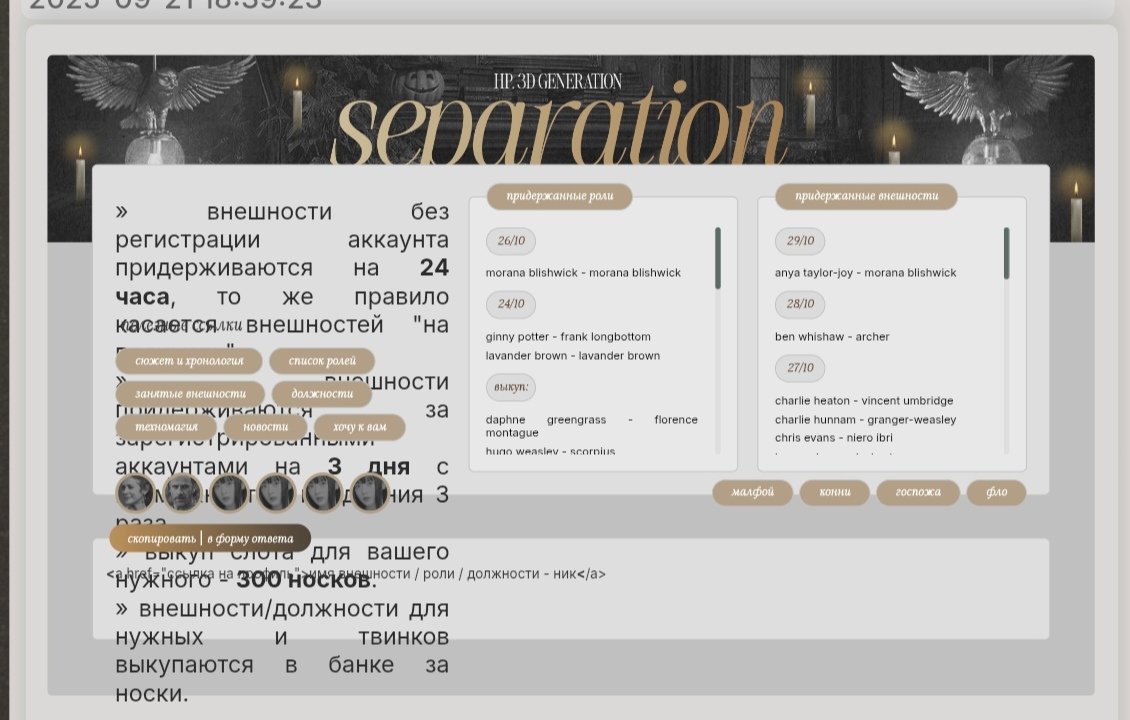Screen dimensions: 1130x720
Task: Select the "техномагия" button
Action: 166,427
